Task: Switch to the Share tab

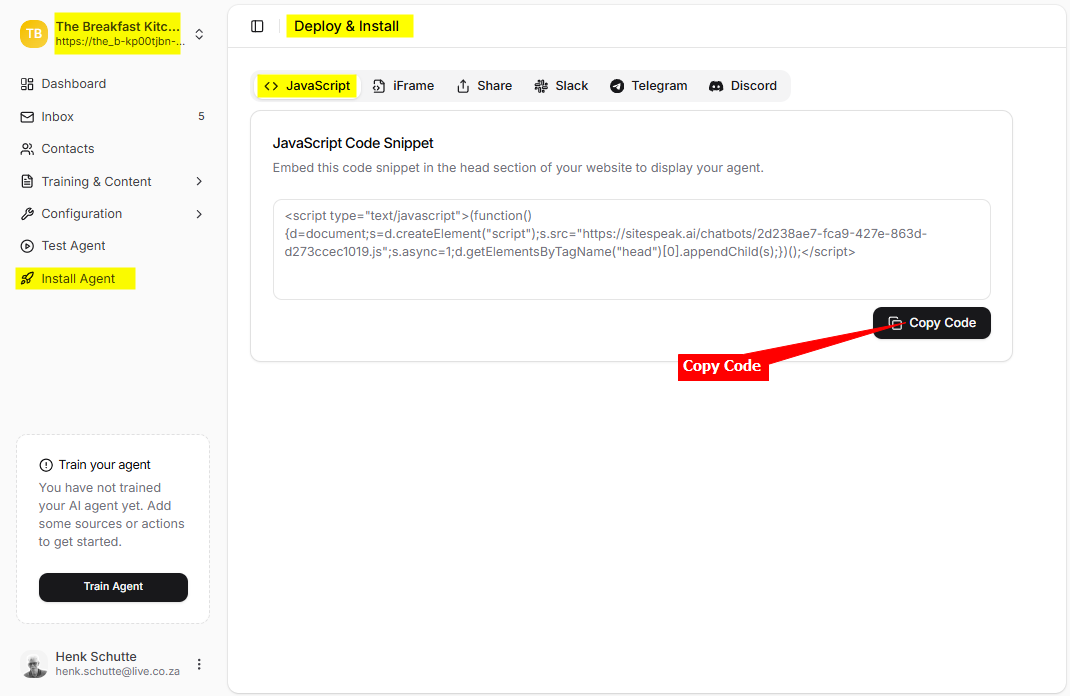Action: tap(485, 86)
